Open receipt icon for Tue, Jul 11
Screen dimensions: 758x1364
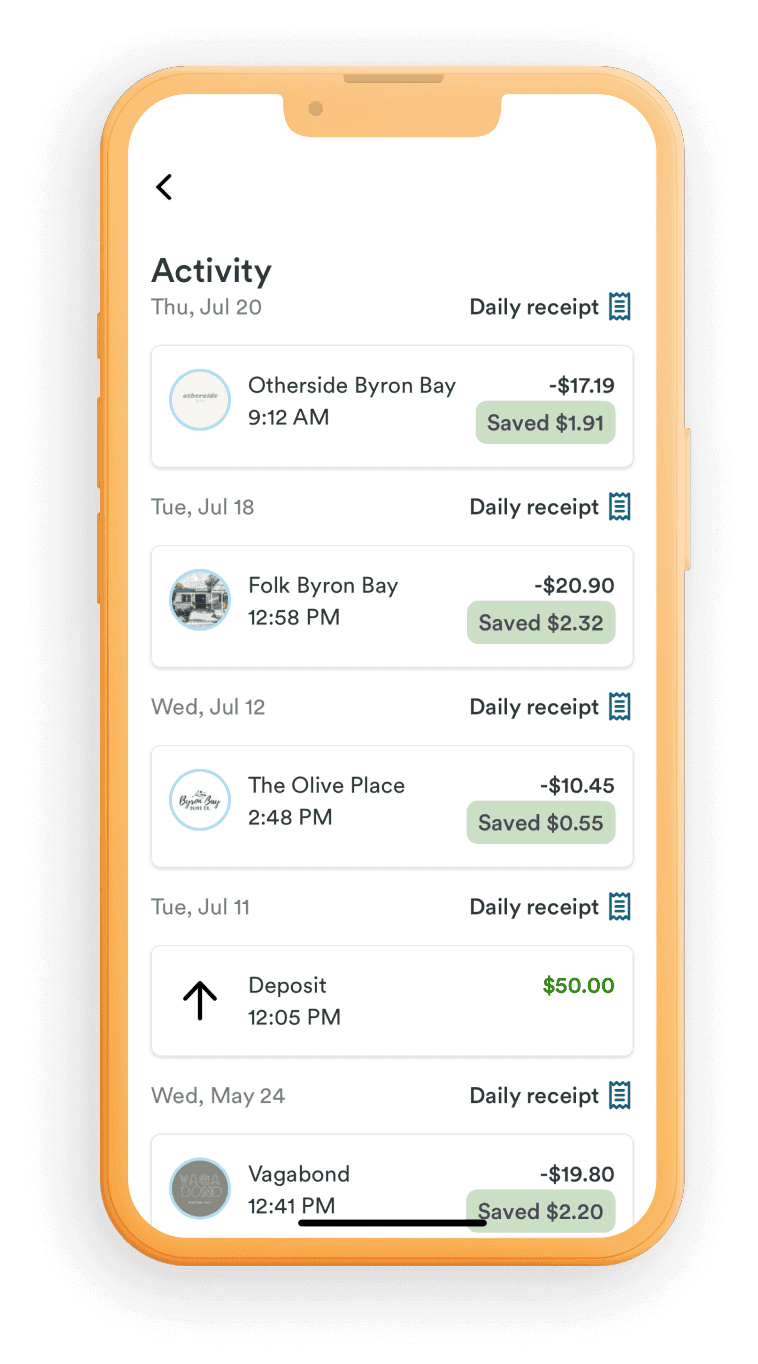pos(620,907)
